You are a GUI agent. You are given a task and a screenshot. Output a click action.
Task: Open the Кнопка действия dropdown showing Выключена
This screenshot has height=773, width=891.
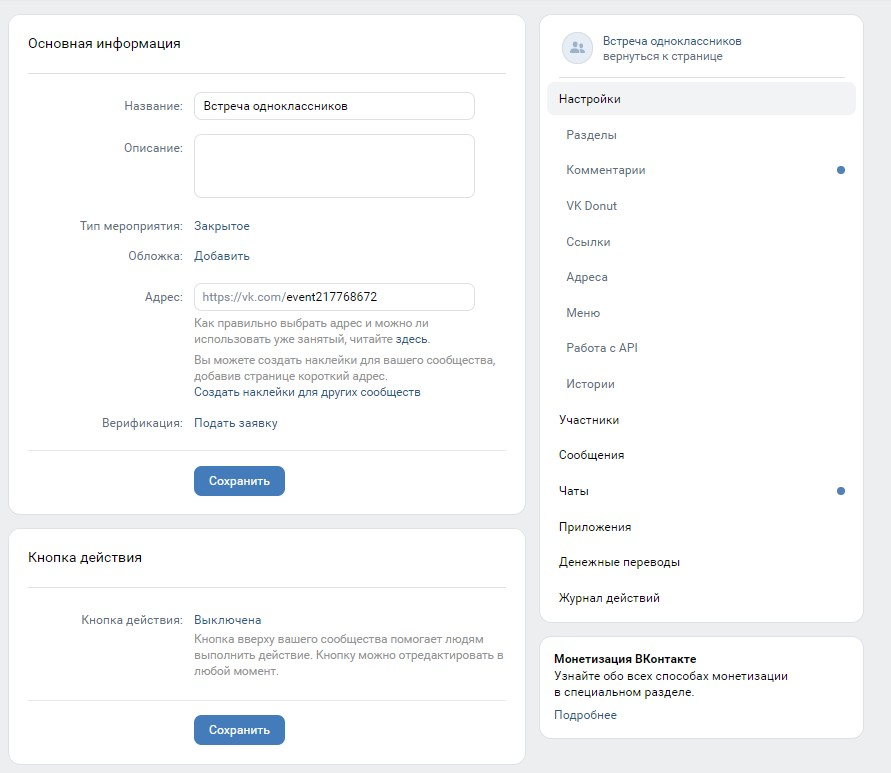pos(227,620)
